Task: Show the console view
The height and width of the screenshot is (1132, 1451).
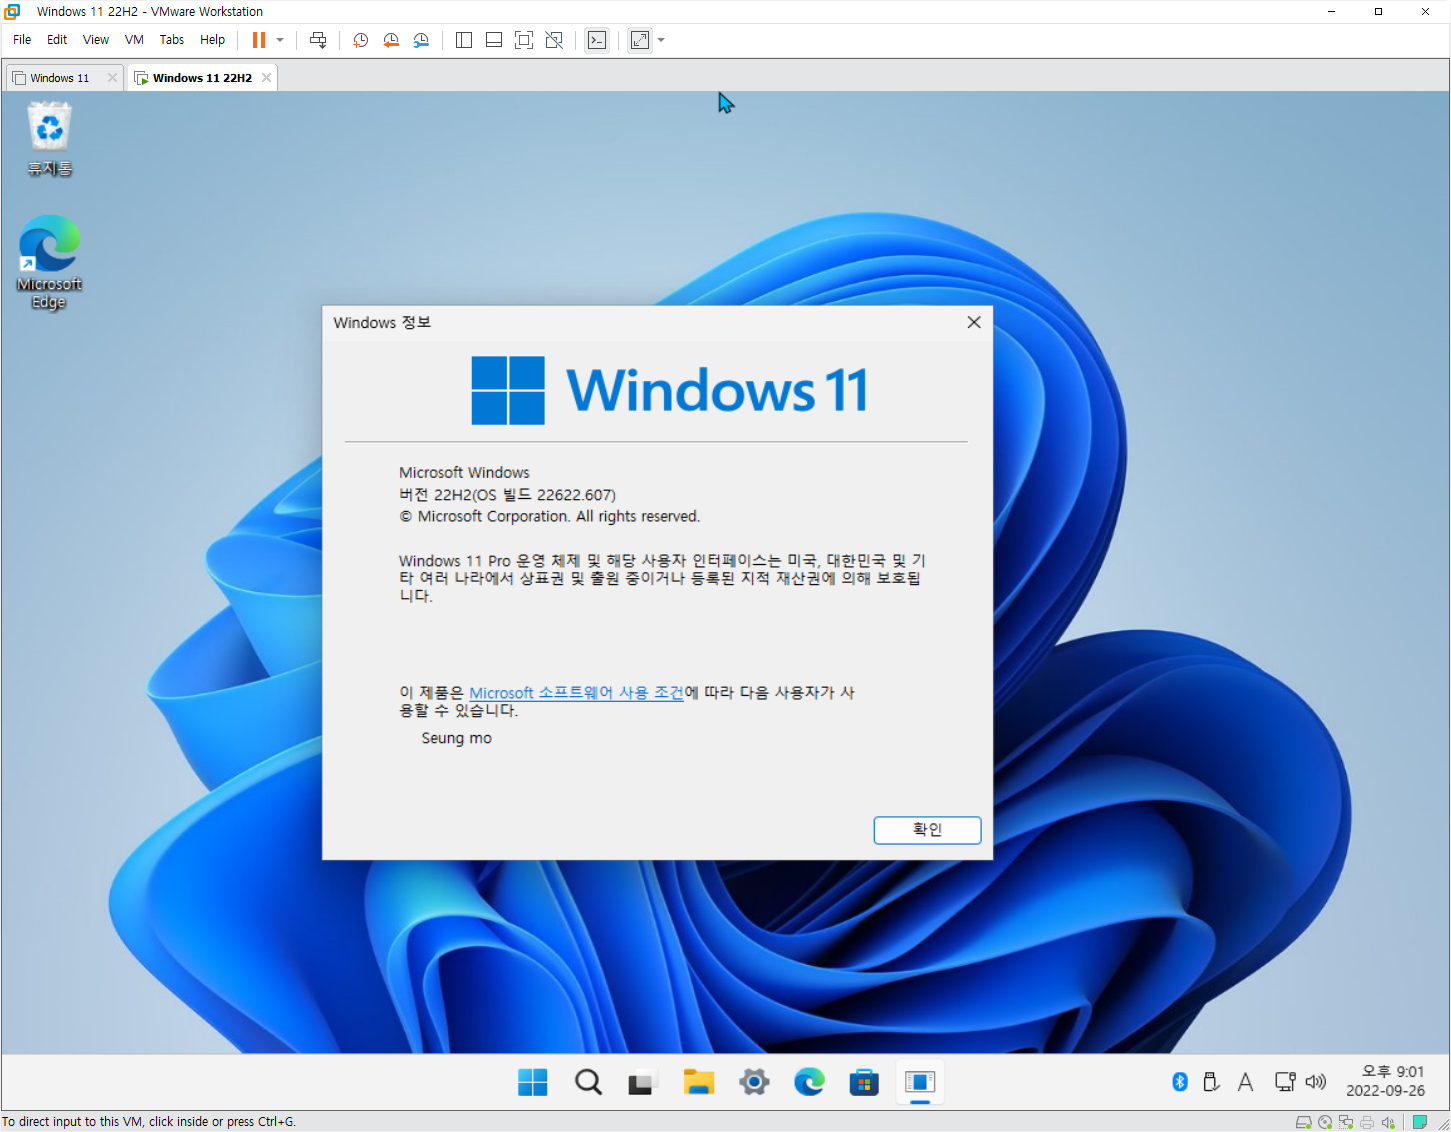Action: [597, 40]
